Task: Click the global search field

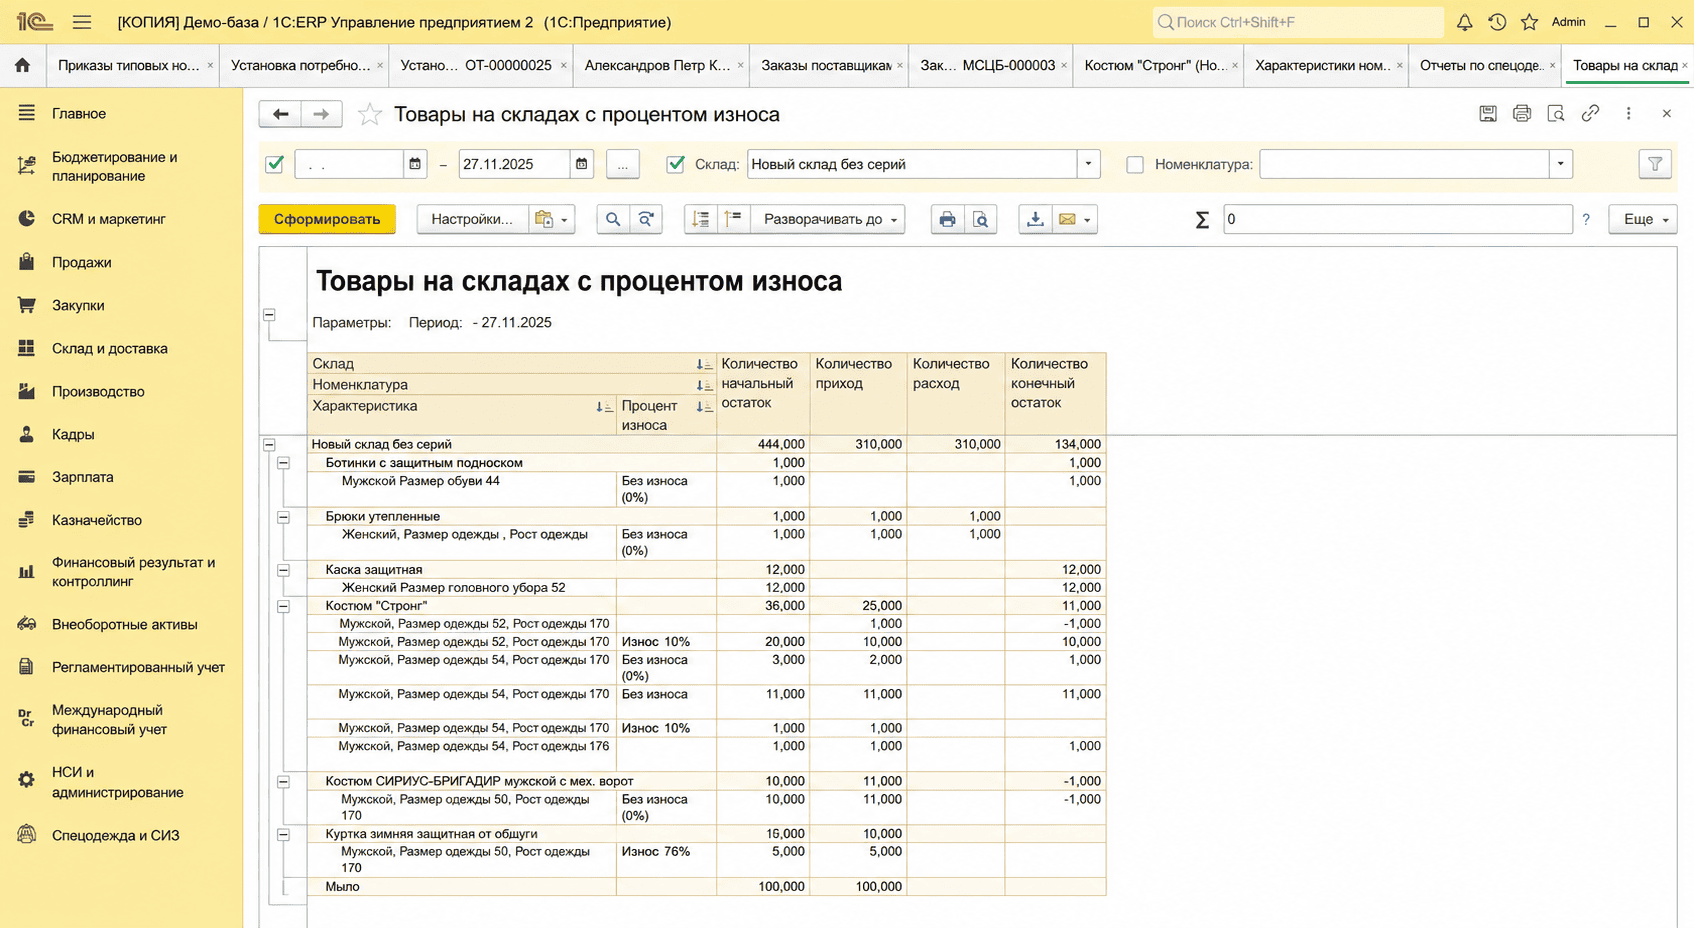Action: coord(1298,22)
